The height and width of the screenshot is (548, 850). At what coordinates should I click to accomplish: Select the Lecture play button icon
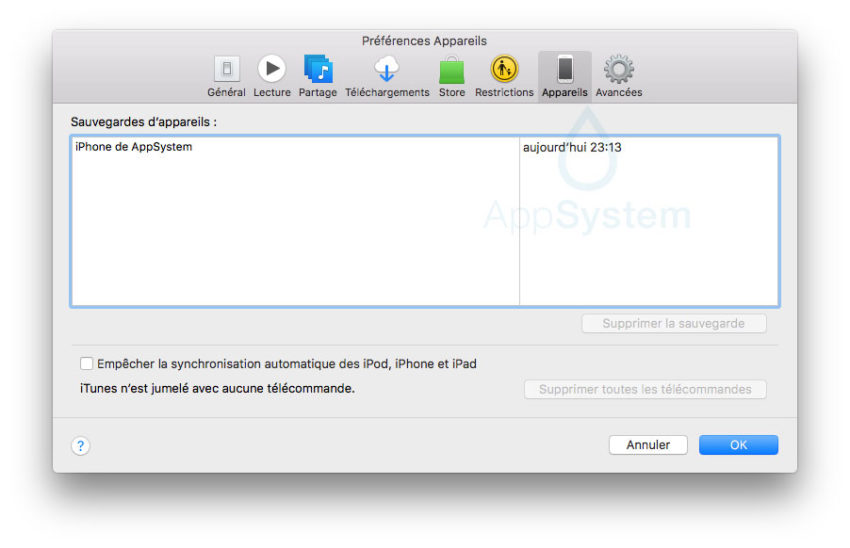point(271,69)
